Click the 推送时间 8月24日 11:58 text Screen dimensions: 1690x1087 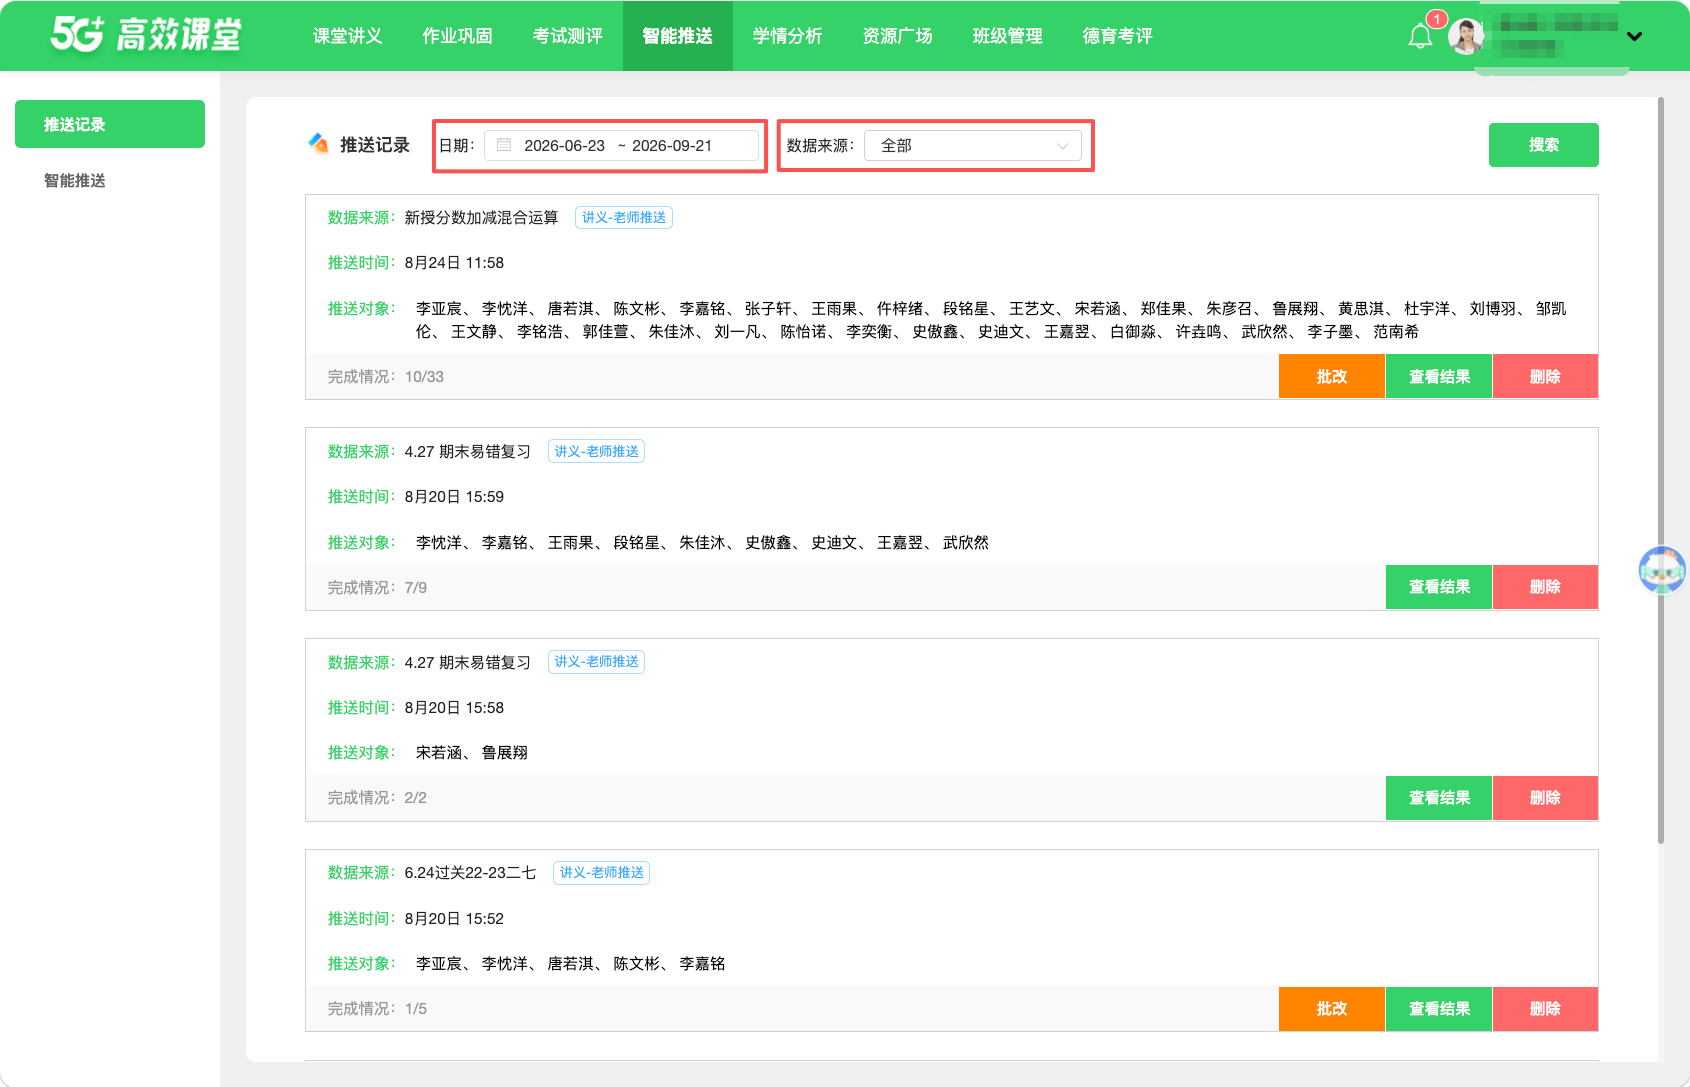pyautogui.click(x=416, y=263)
